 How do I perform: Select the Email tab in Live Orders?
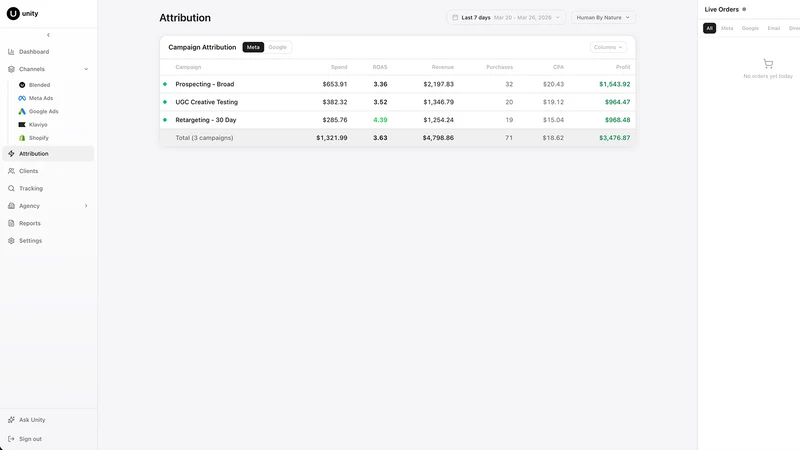773,28
